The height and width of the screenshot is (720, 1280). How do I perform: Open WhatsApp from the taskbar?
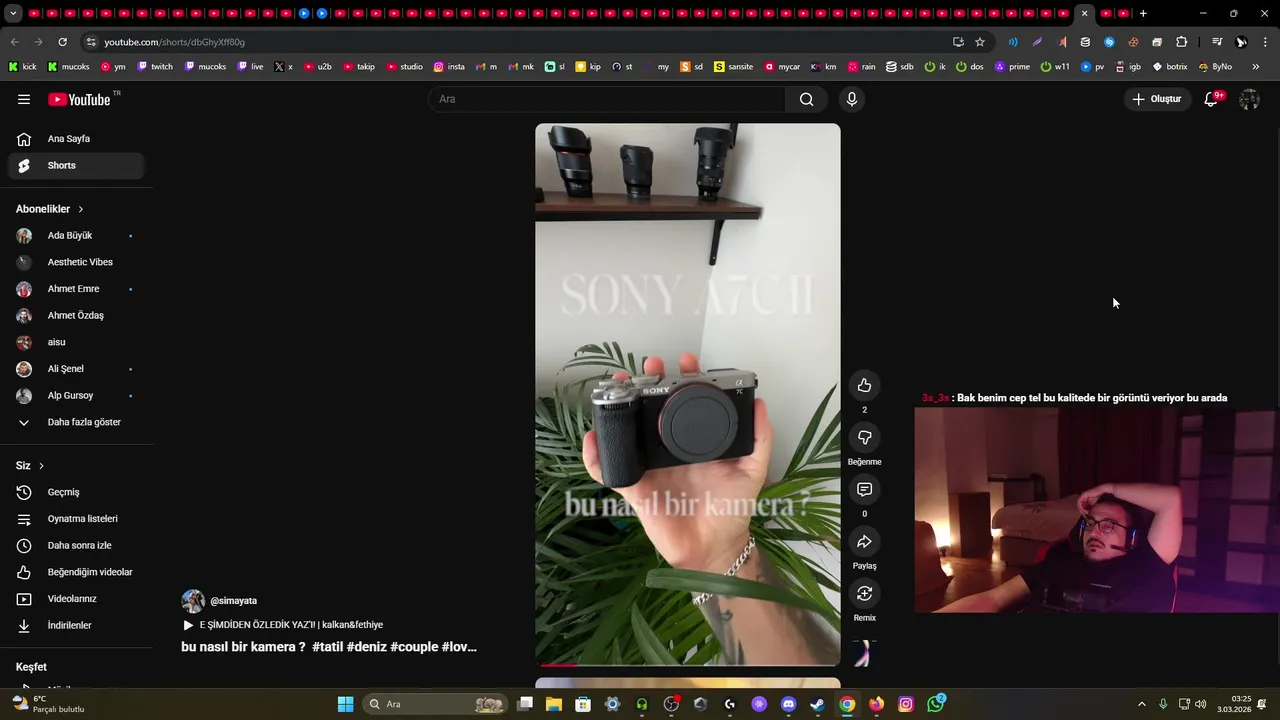tap(935, 704)
